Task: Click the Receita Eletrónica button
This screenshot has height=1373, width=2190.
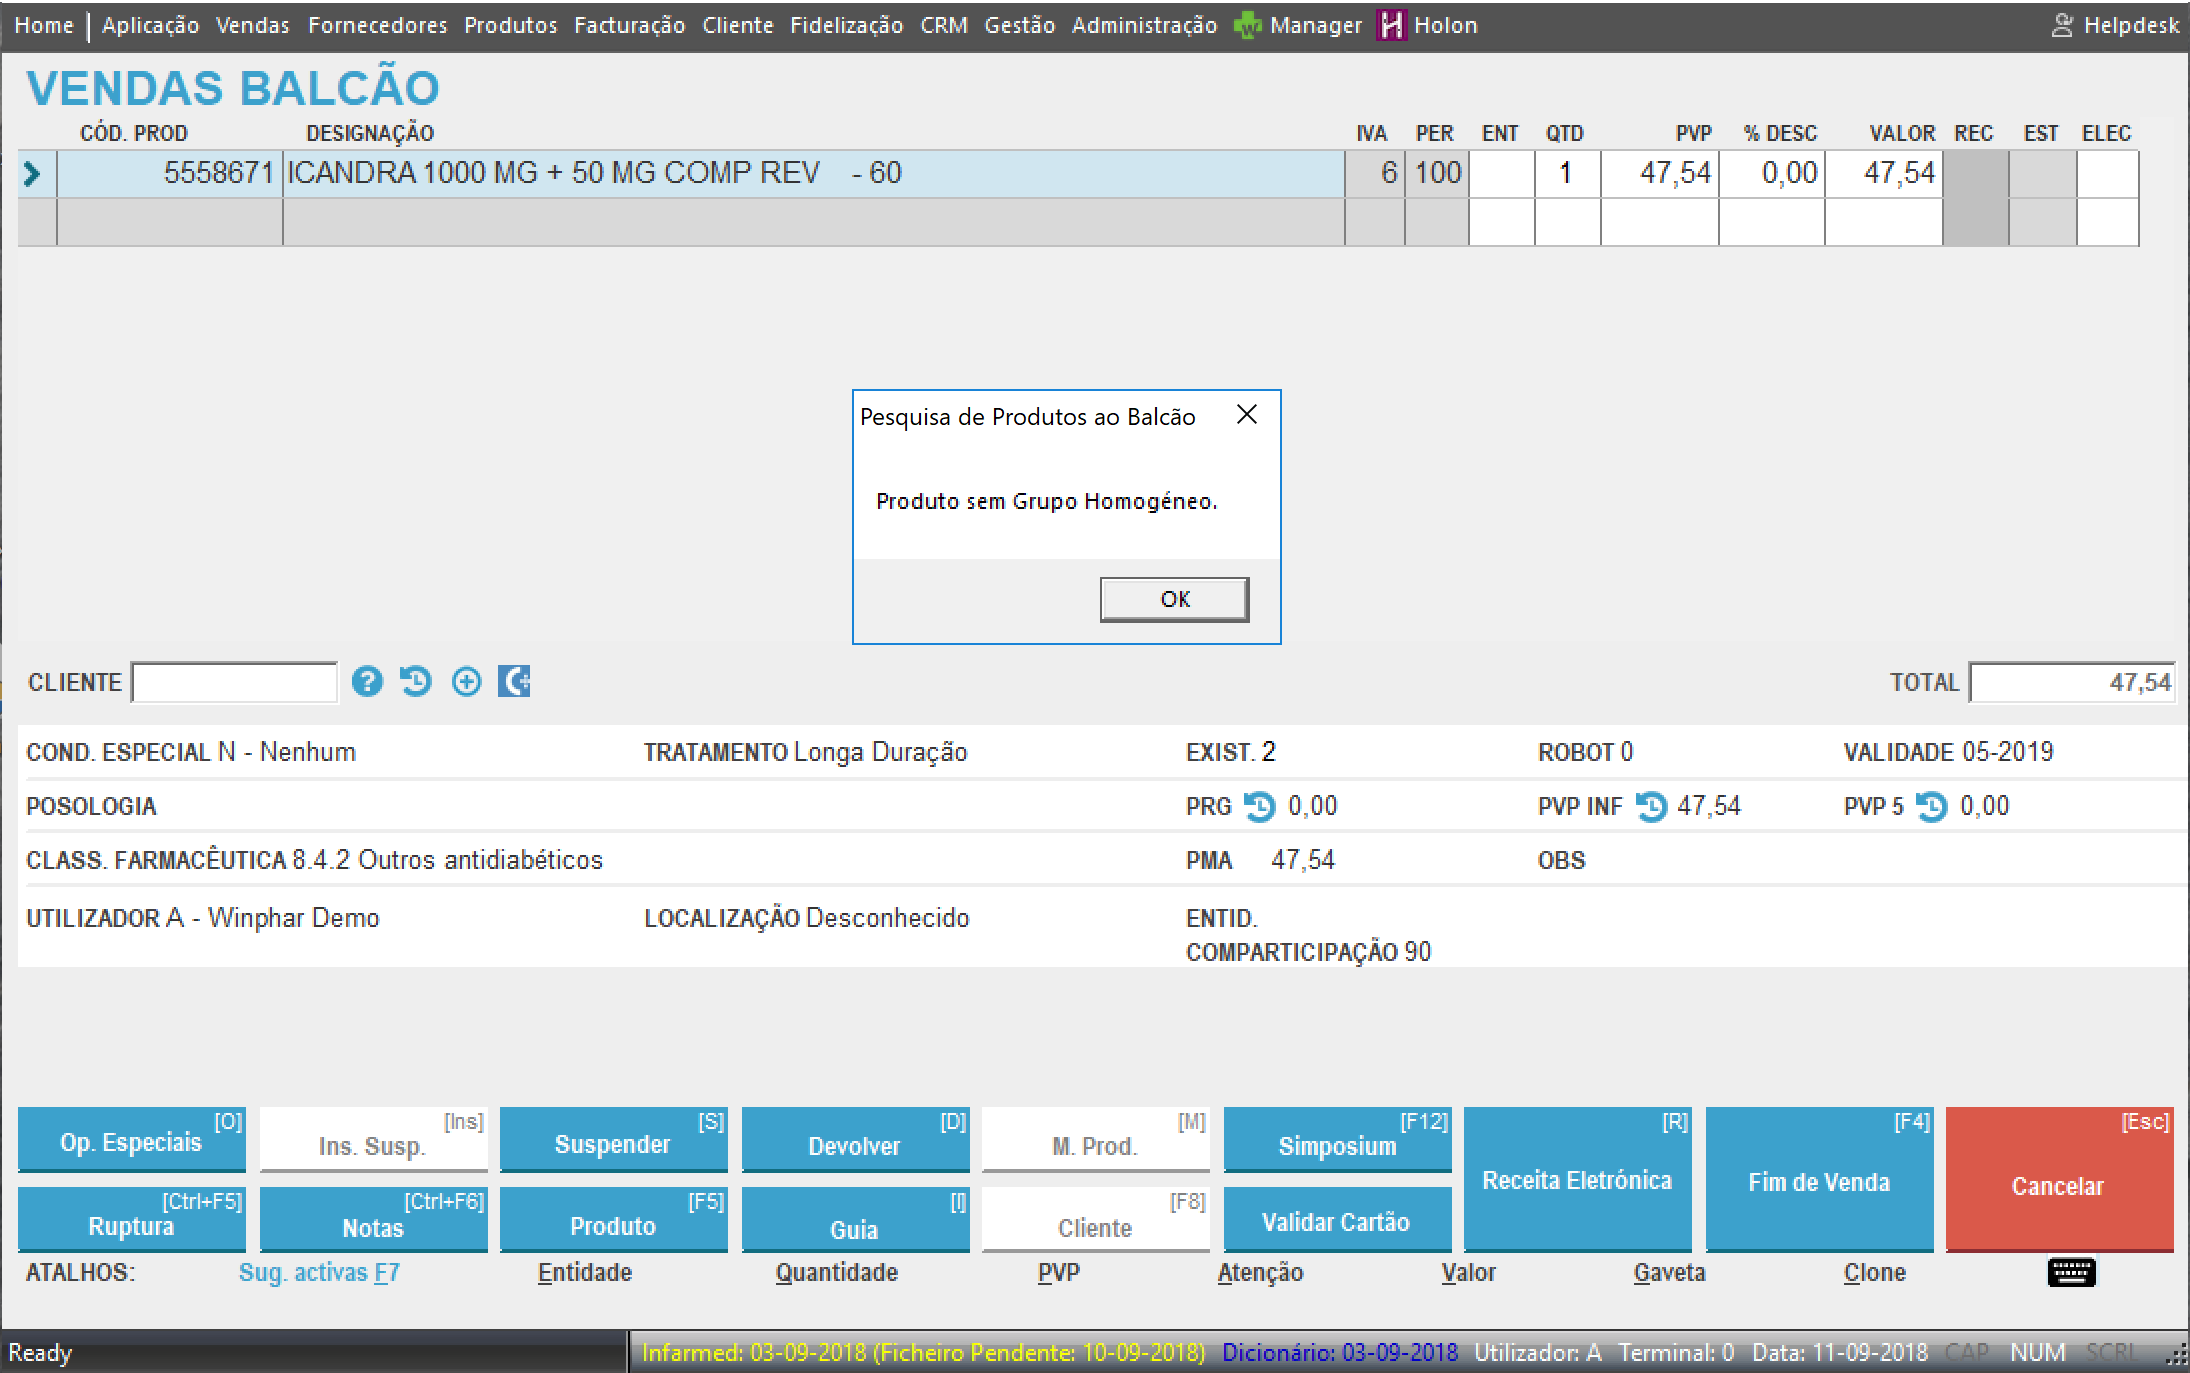Action: [x=1577, y=1180]
